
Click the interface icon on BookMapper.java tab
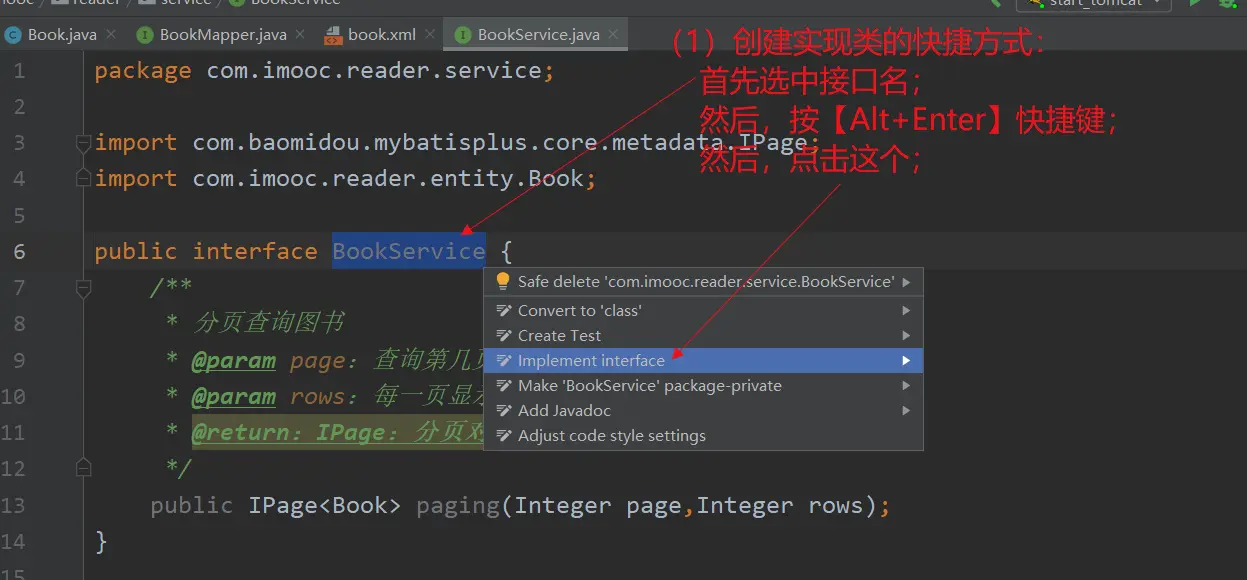(x=144, y=35)
